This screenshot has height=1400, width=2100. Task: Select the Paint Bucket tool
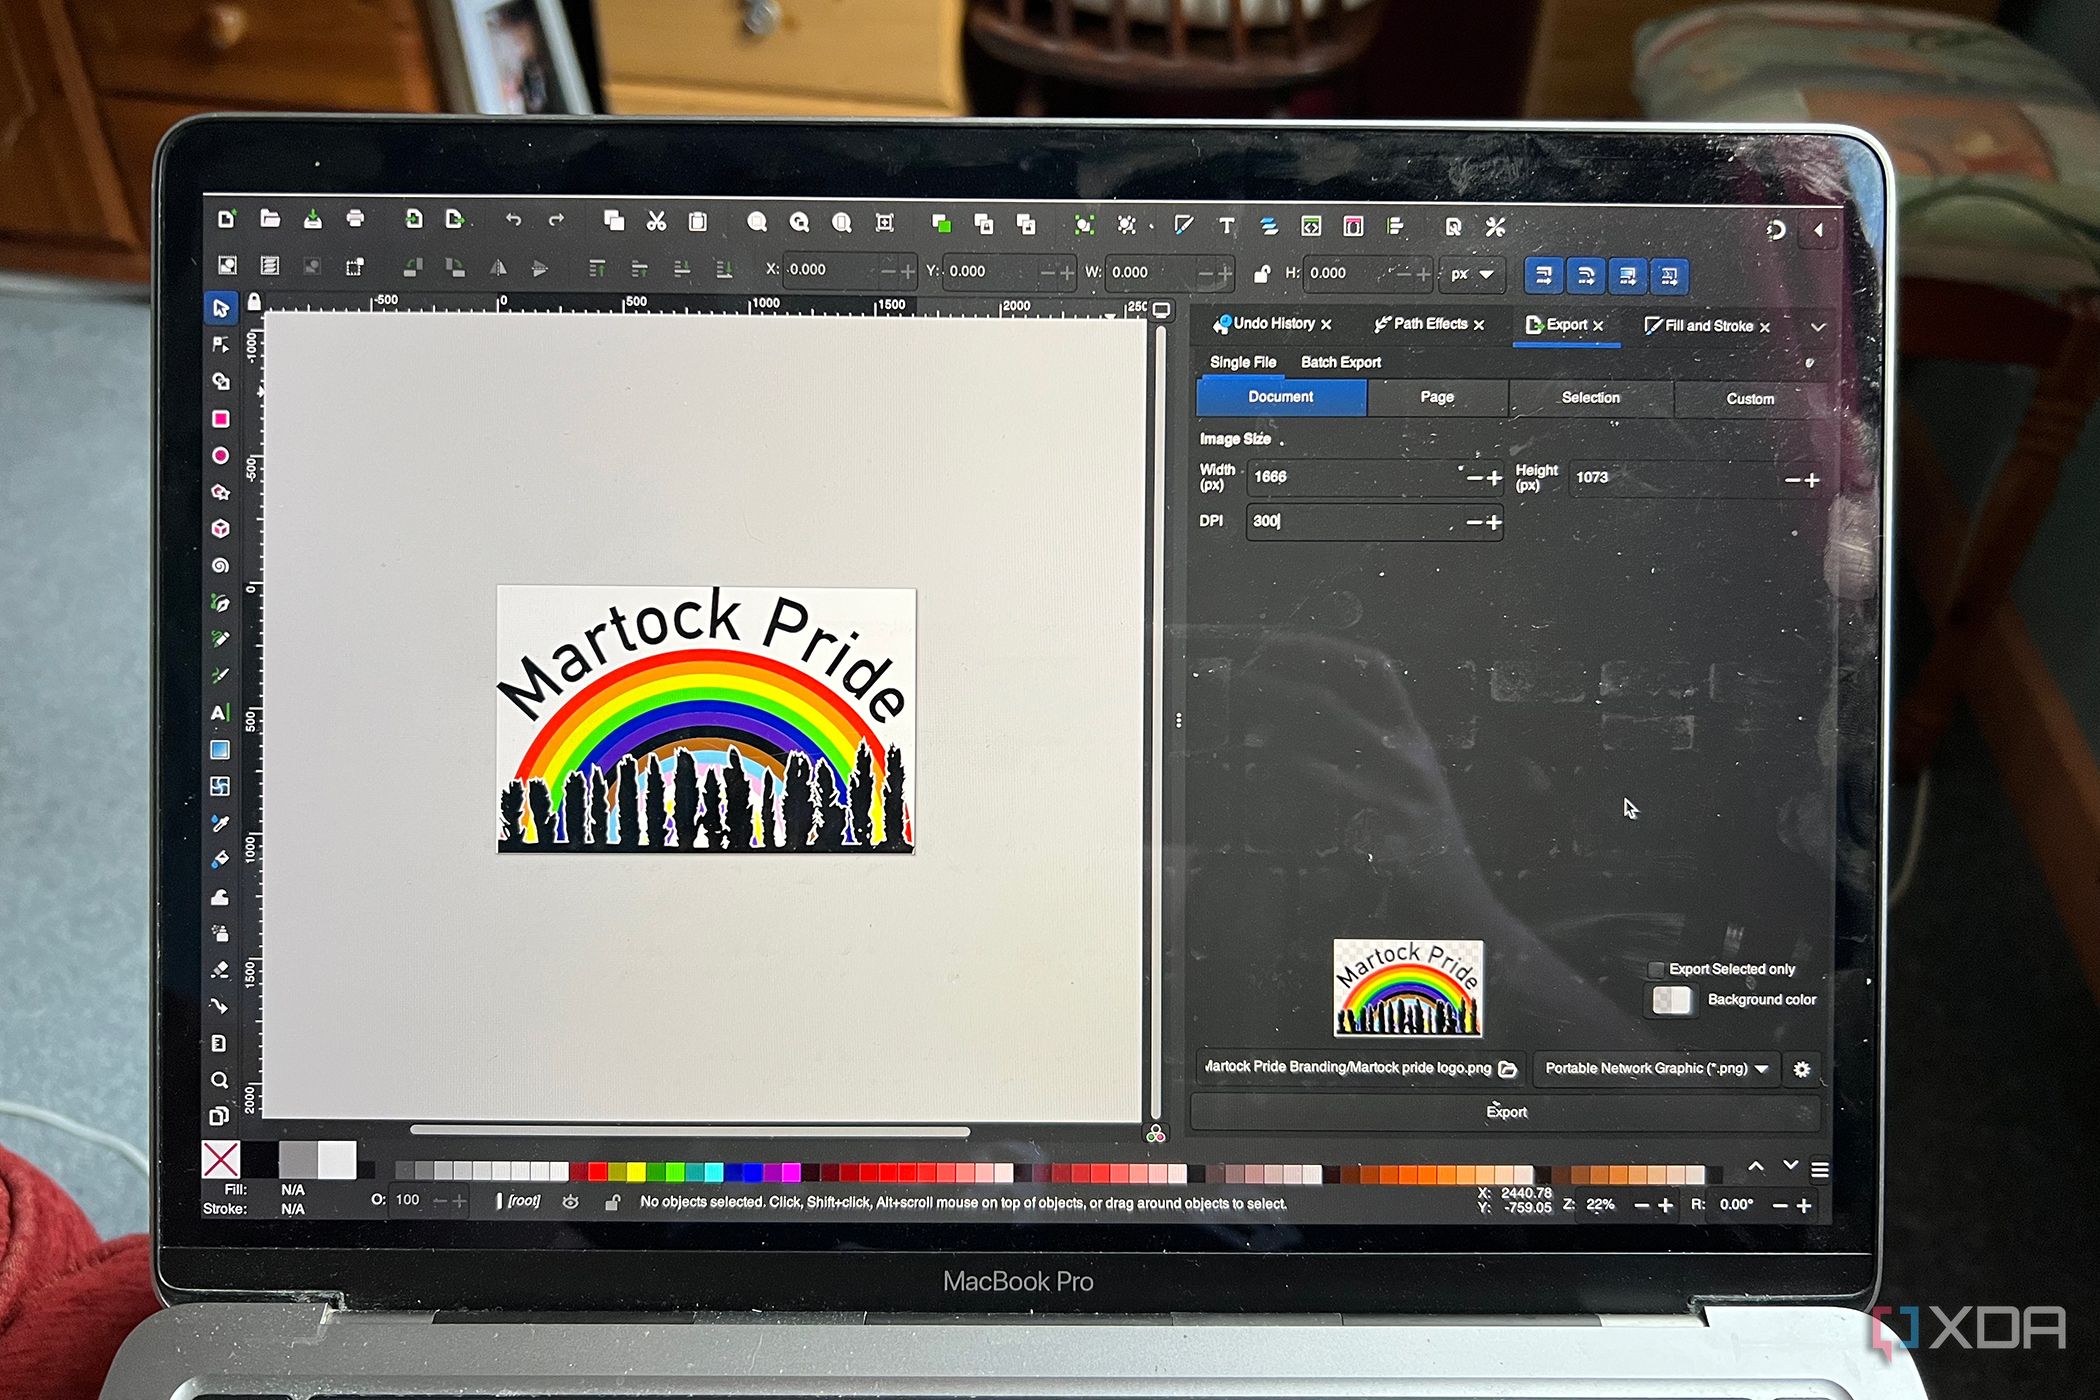pos(220,860)
